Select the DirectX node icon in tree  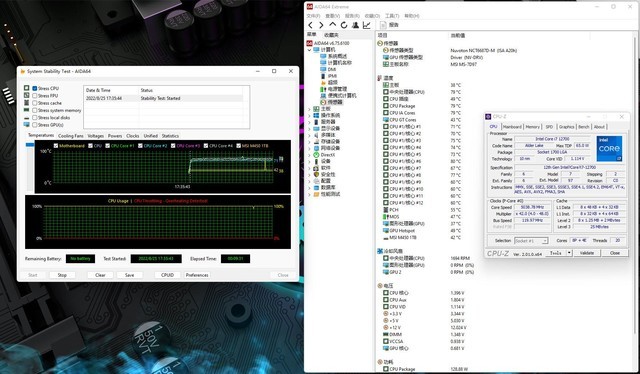point(316,155)
